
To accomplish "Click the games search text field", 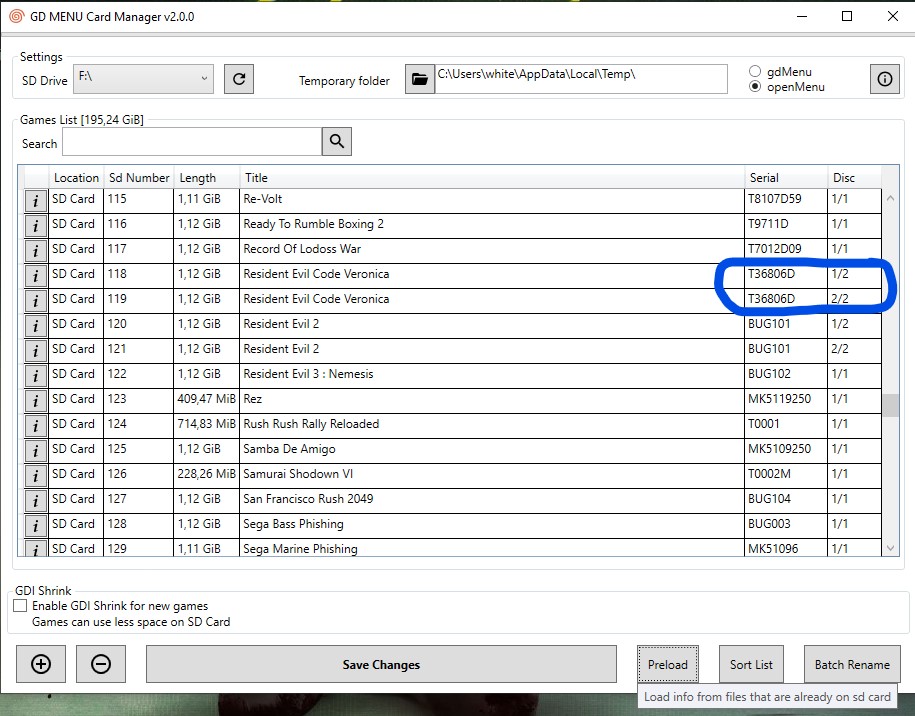I will [x=191, y=142].
